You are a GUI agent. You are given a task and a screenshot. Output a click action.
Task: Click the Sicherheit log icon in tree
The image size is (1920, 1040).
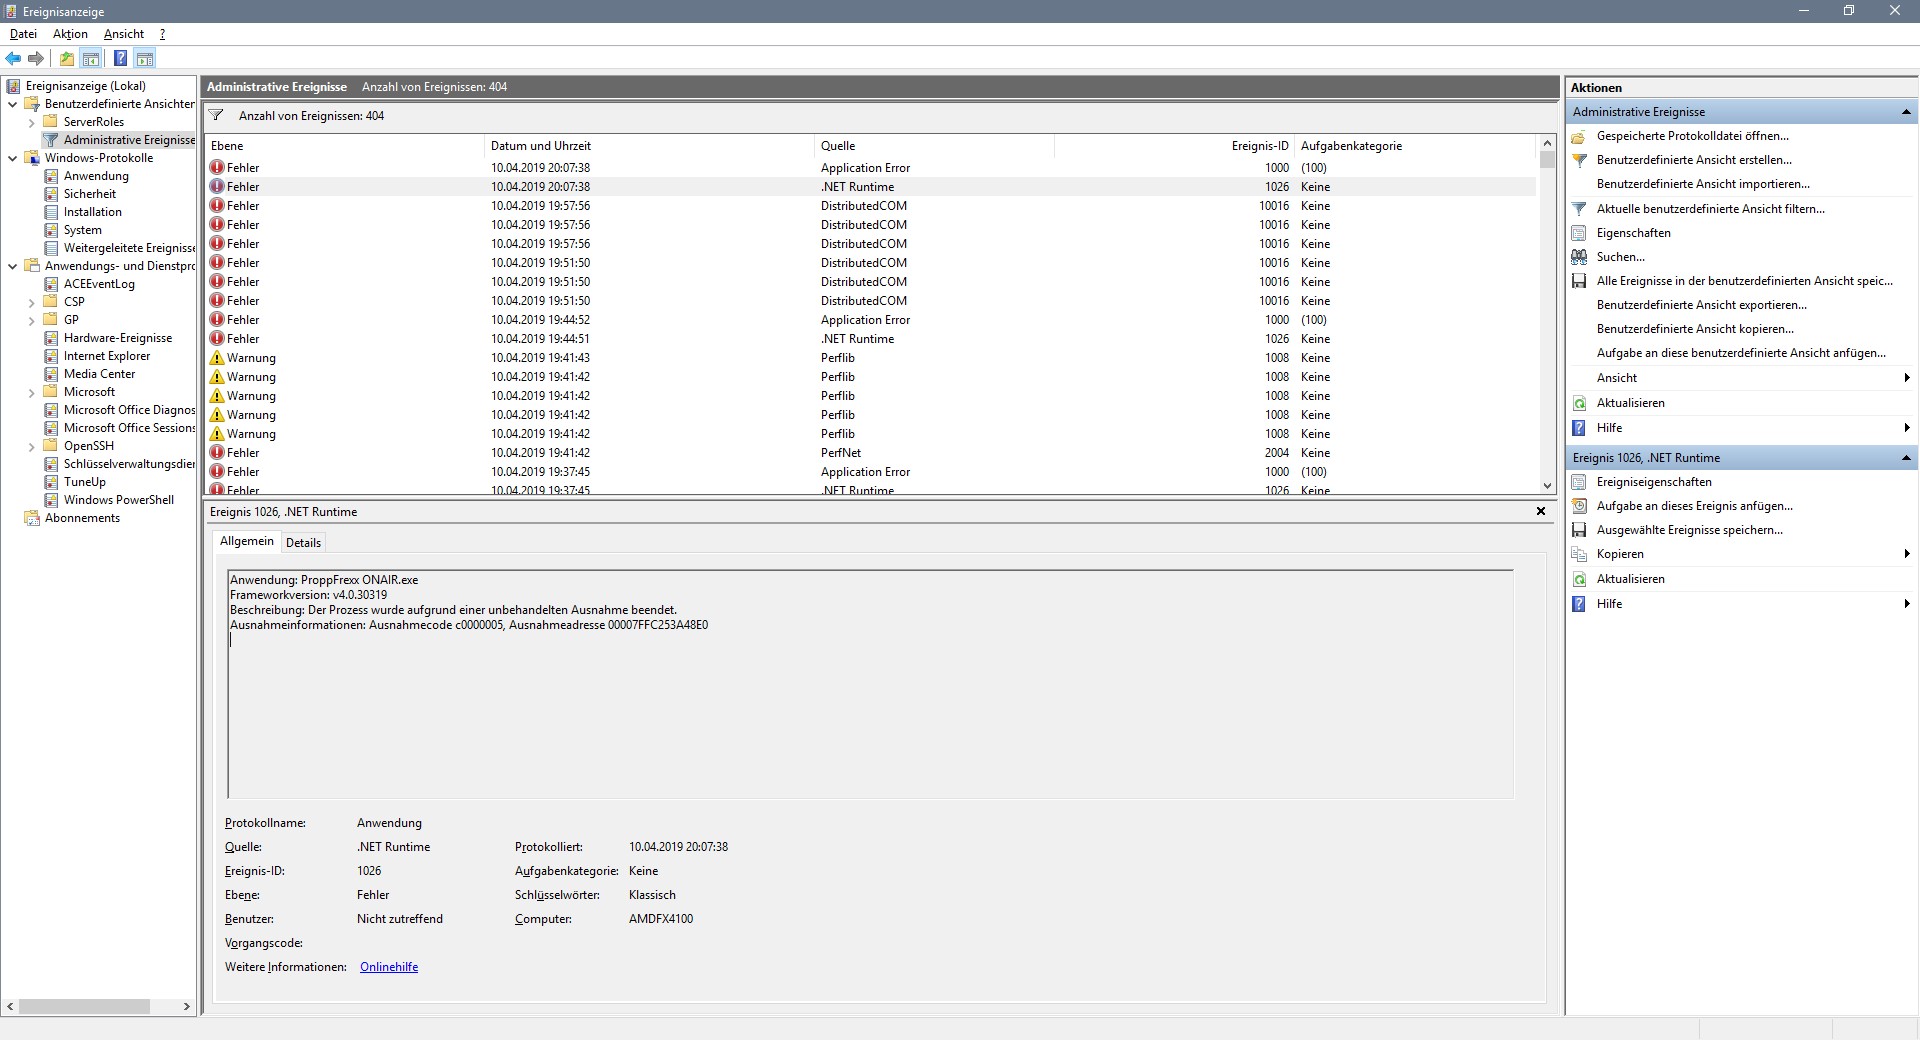pyautogui.click(x=51, y=194)
